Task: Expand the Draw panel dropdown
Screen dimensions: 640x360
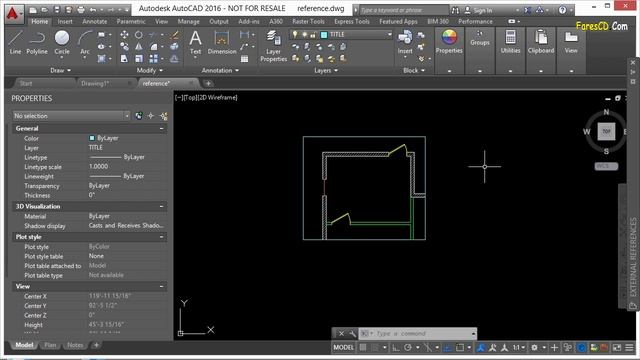Action: (60, 70)
